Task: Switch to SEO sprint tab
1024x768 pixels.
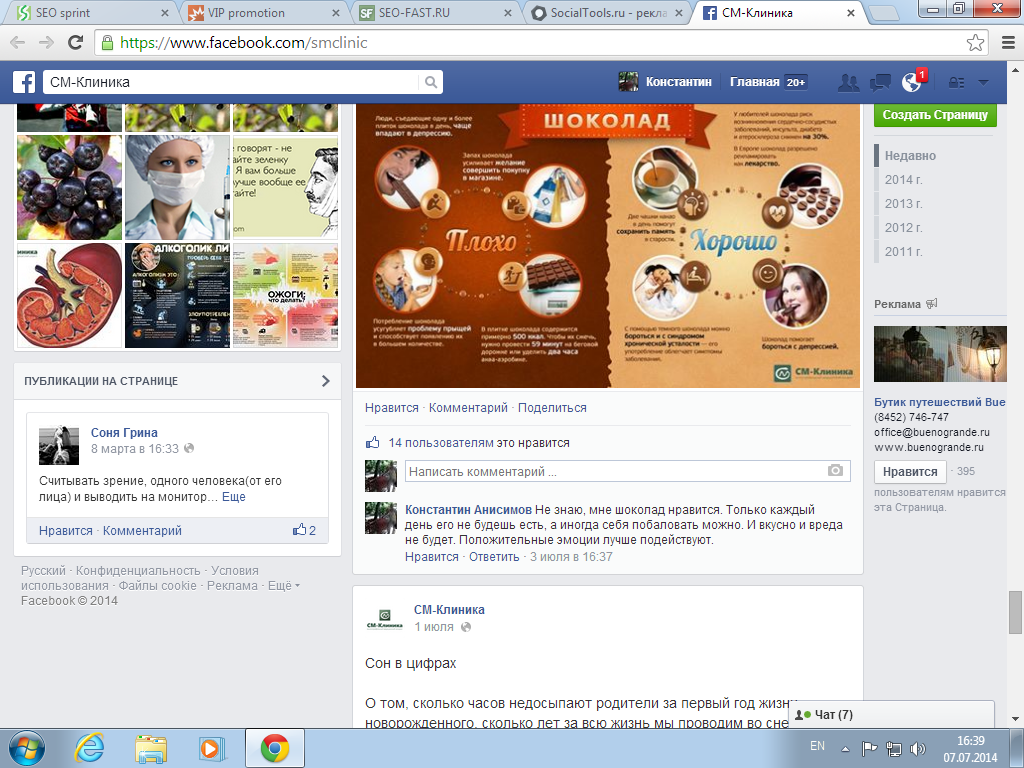Action: 90,12
